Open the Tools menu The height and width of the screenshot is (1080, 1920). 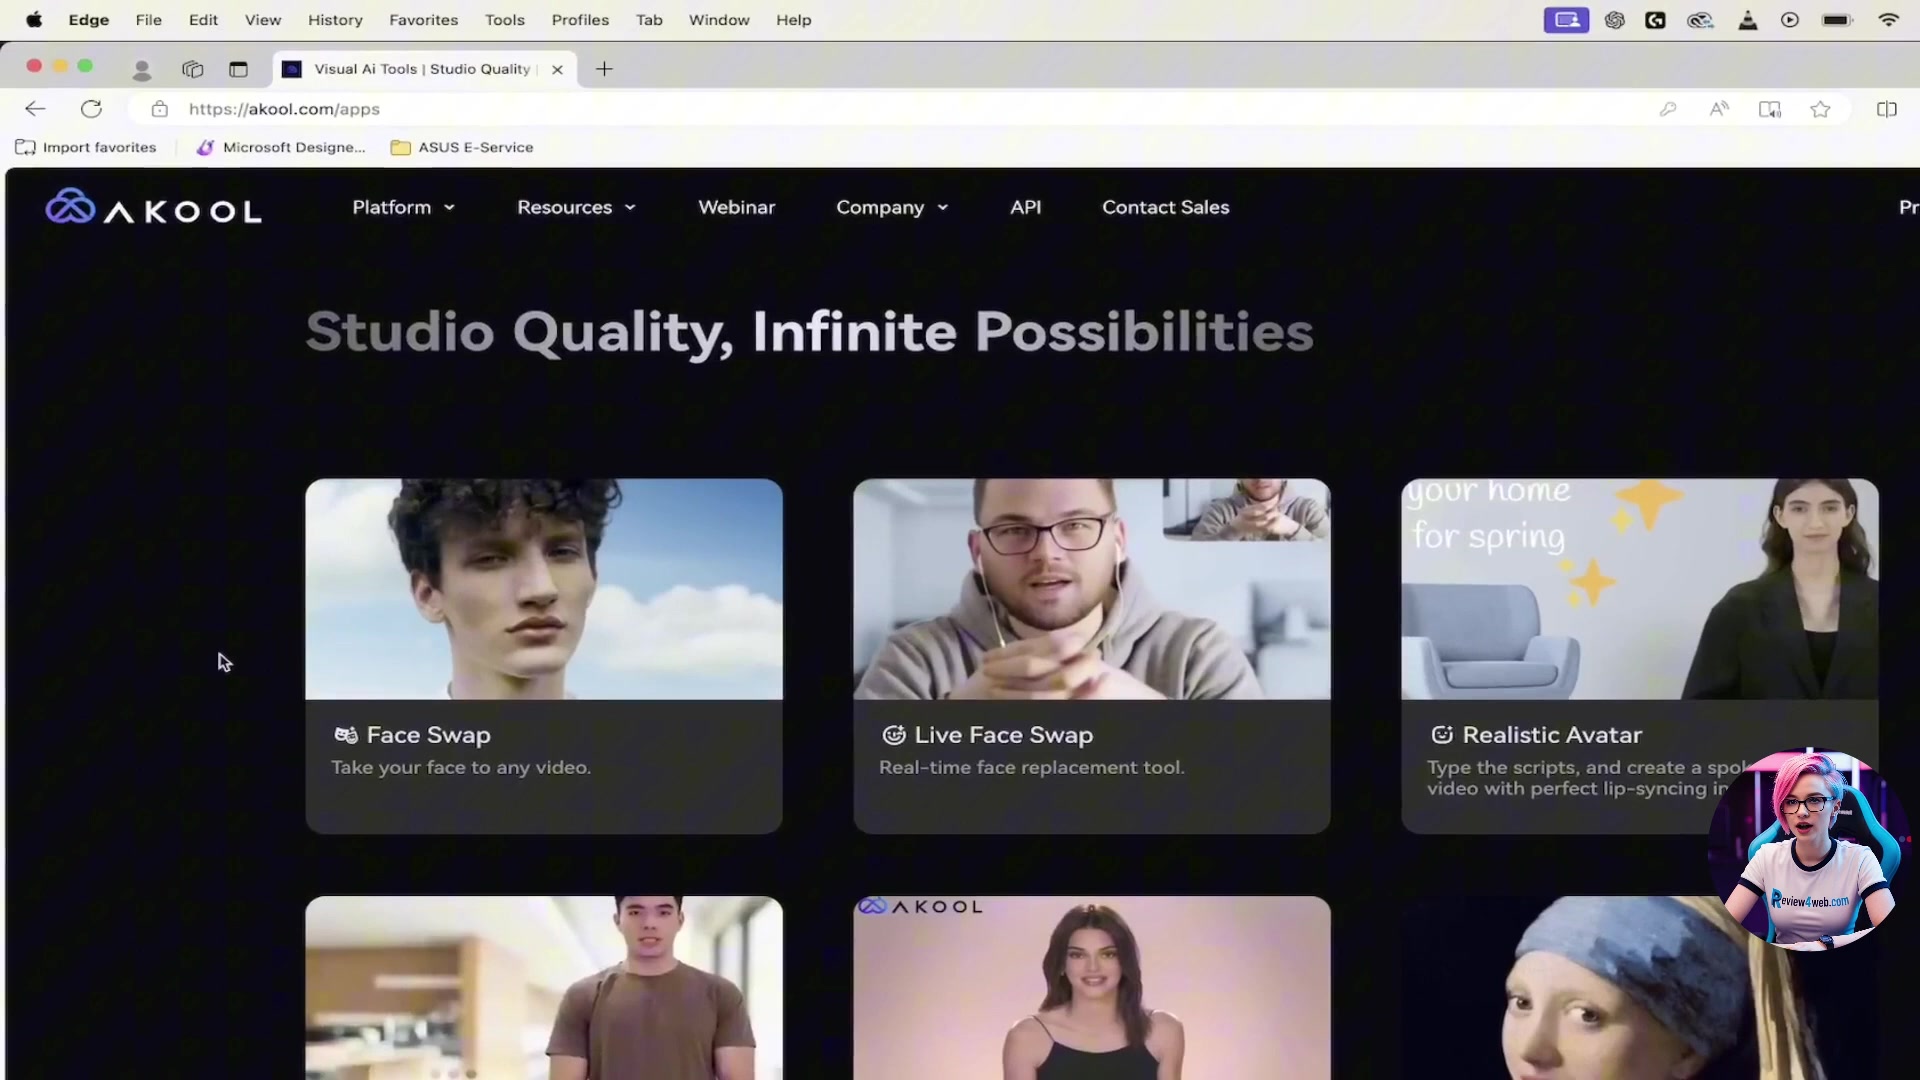pyautogui.click(x=505, y=20)
